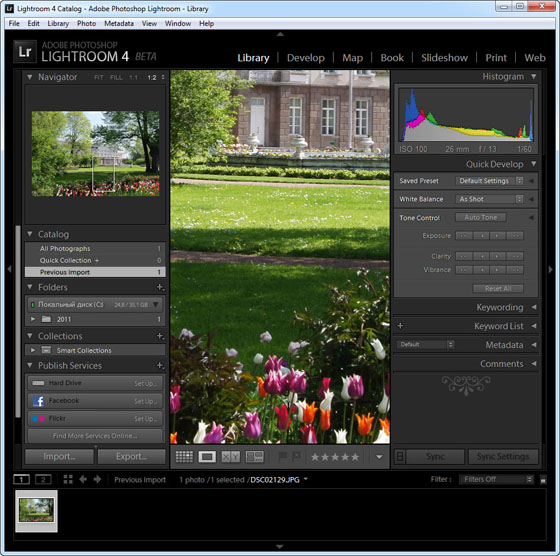The width and height of the screenshot is (560, 556).
Task: Select Loupe view icon in toolbar
Action: point(207,456)
